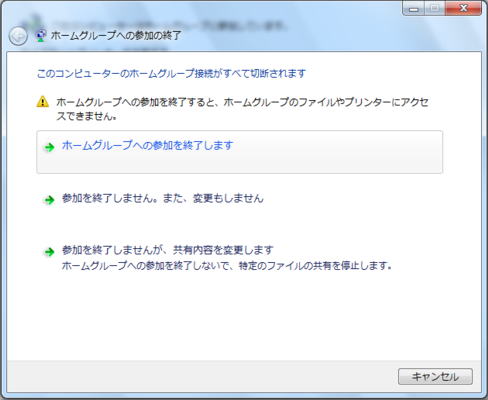Click the キャンセル button
This screenshot has height=400, width=488.
435,377
